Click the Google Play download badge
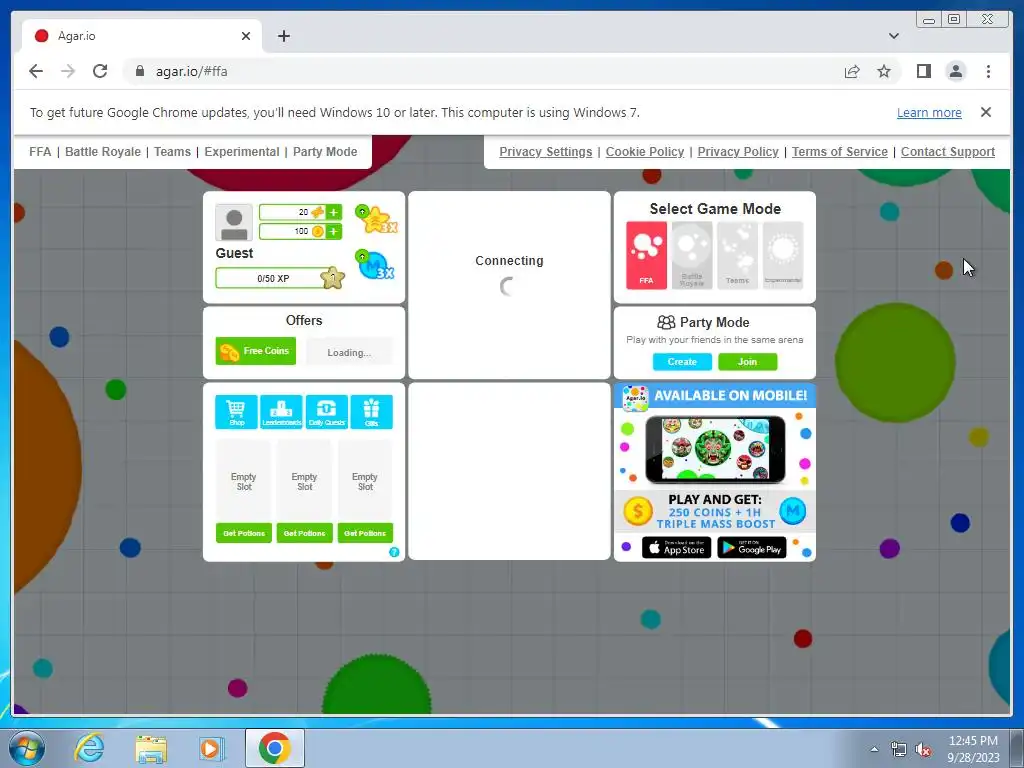 (x=752, y=547)
